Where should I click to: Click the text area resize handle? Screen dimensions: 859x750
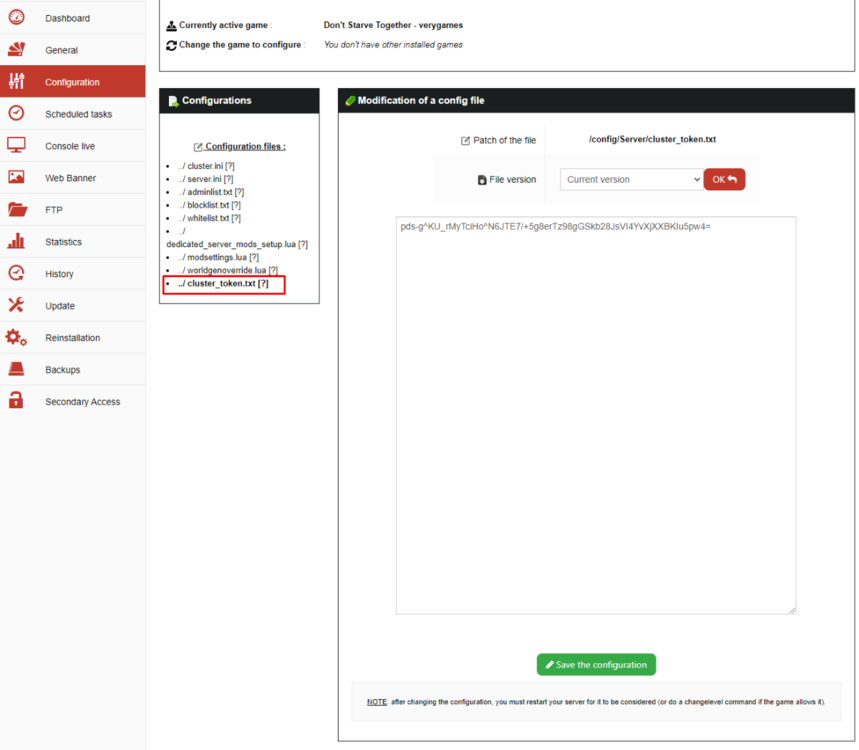click(x=792, y=609)
